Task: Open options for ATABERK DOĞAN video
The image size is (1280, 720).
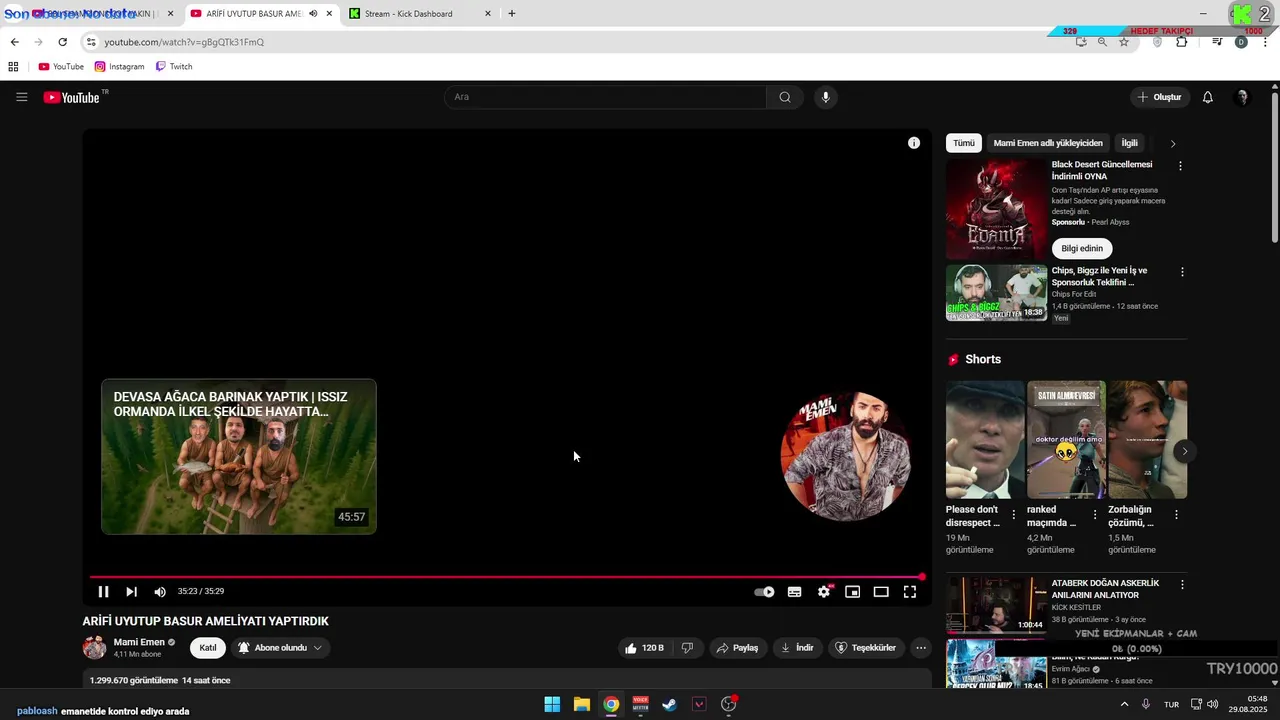Action: pos(1182,585)
